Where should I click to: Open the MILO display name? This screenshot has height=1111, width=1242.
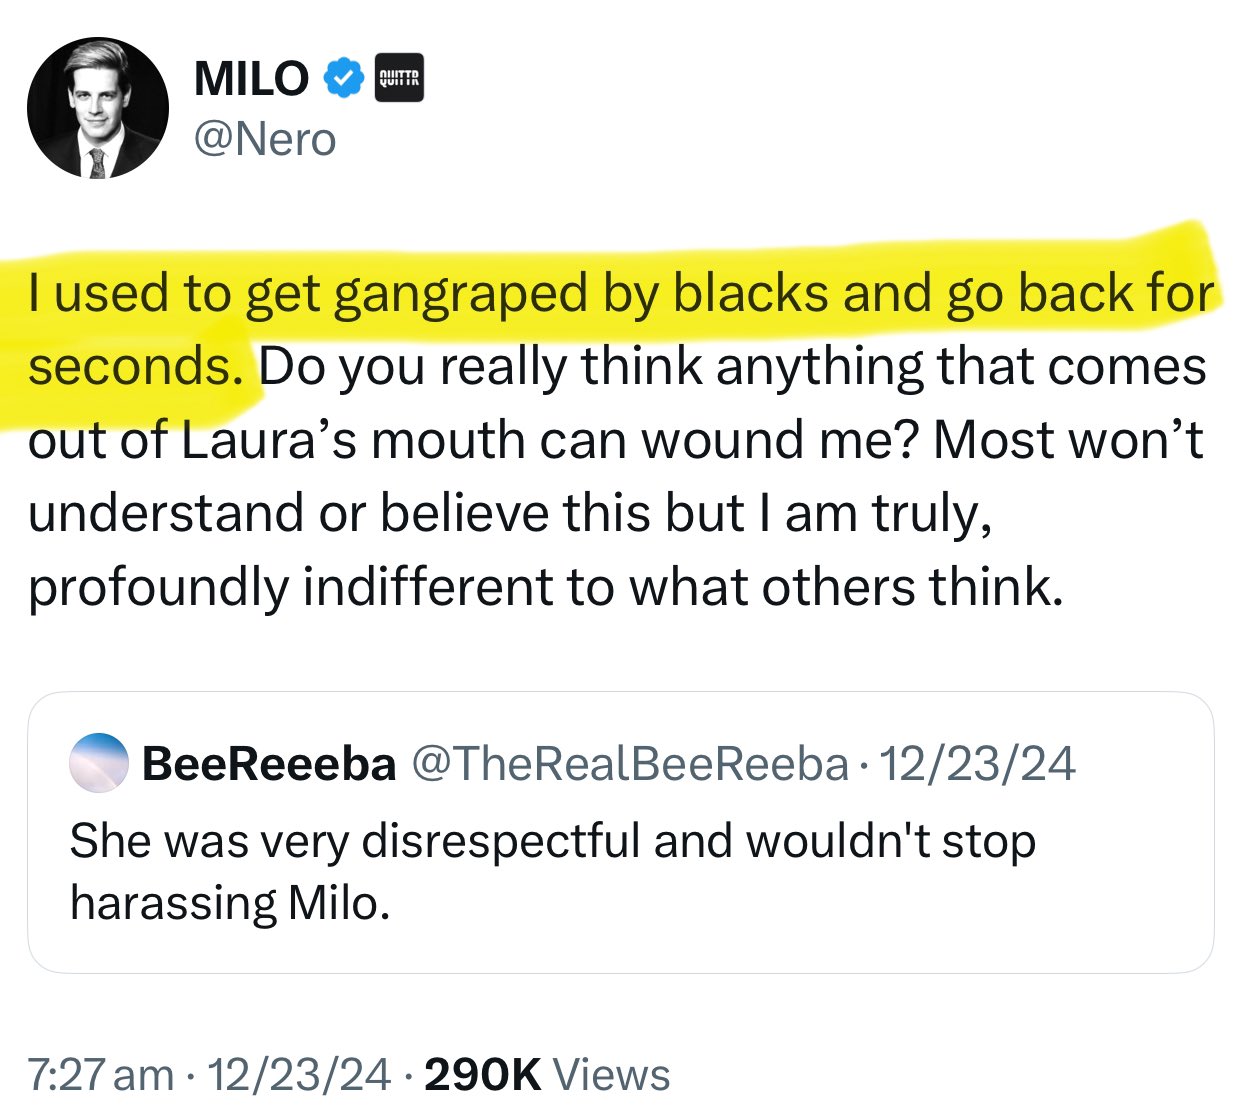(x=252, y=78)
